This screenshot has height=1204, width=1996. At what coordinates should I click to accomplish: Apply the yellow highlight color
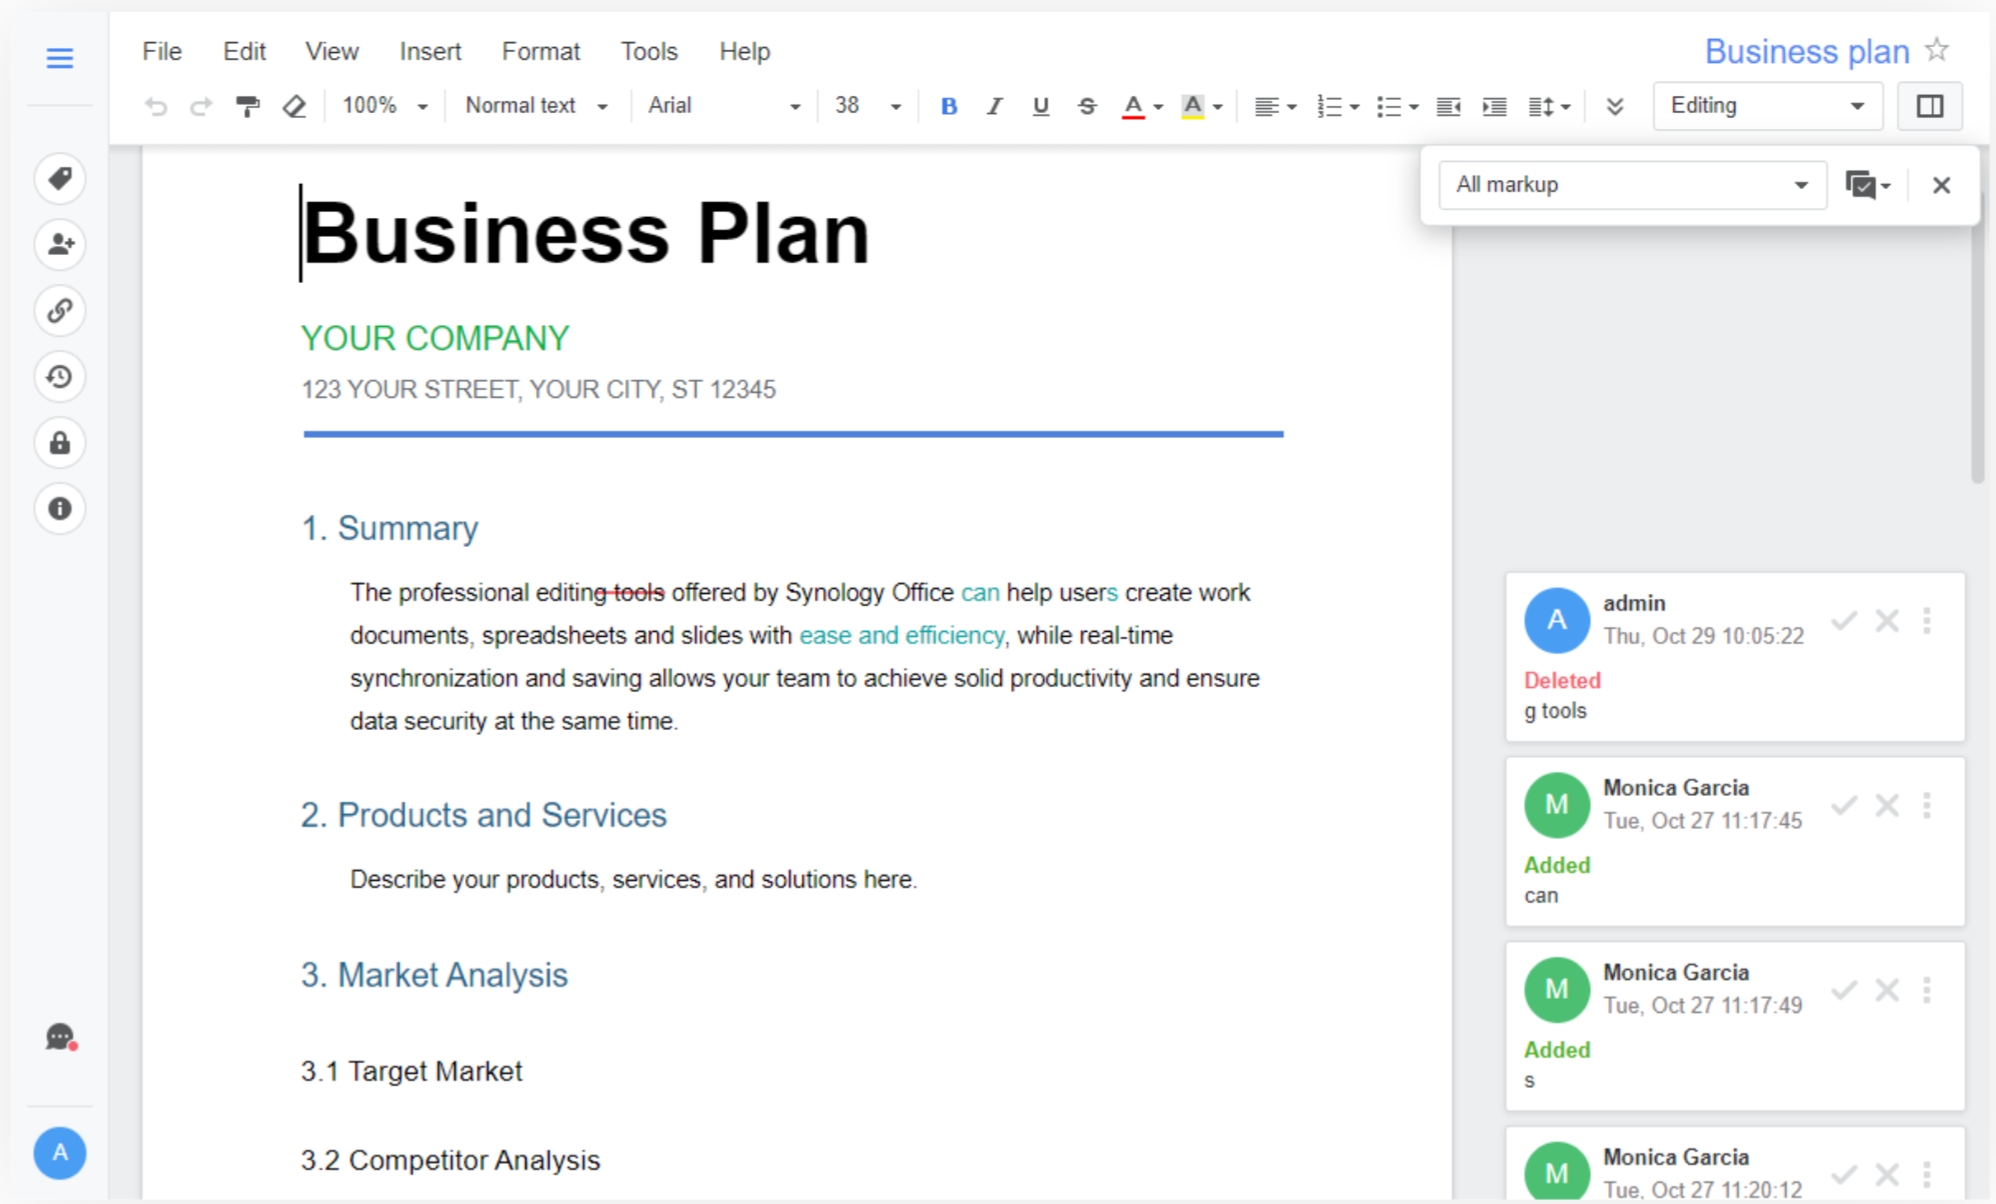point(1192,106)
